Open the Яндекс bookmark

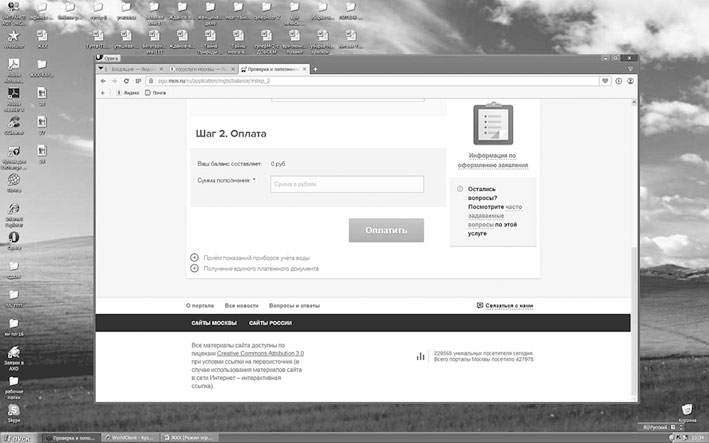(128, 93)
